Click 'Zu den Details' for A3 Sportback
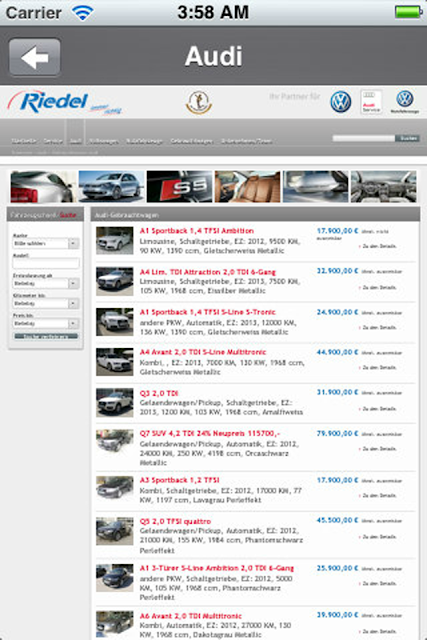 coord(378,495)
